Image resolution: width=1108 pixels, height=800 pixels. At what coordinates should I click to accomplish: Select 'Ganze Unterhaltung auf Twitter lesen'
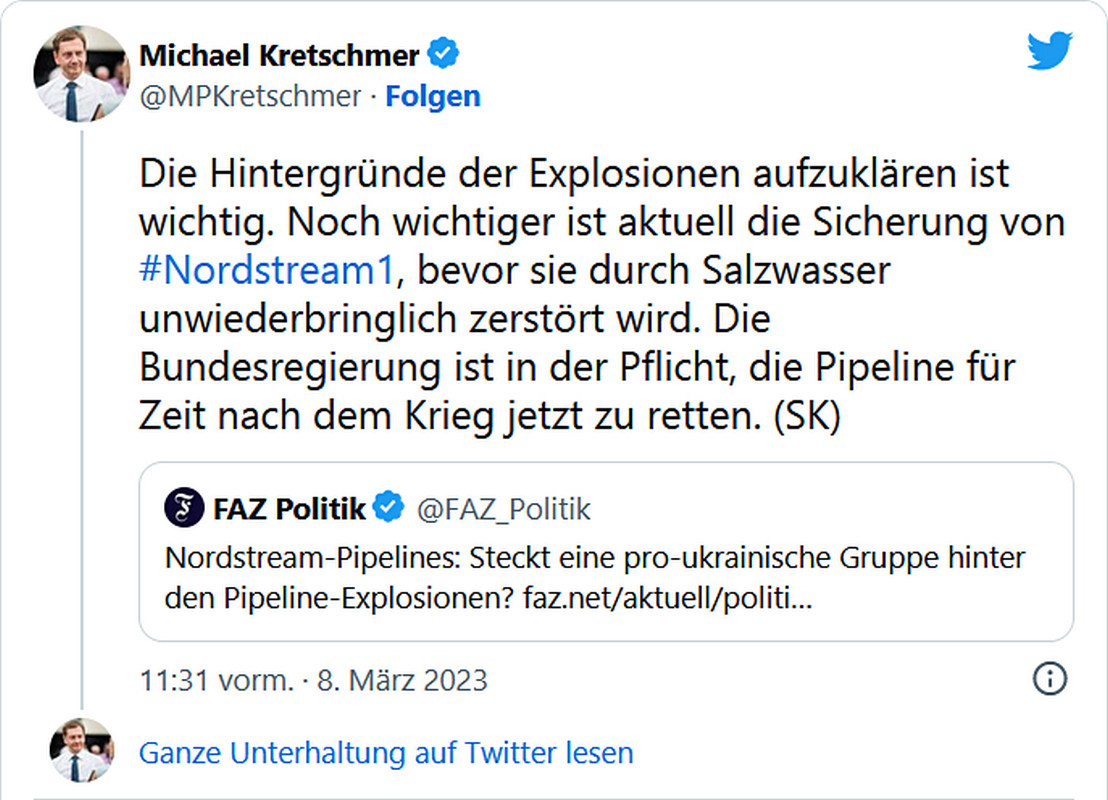click(x=385, y=752)
